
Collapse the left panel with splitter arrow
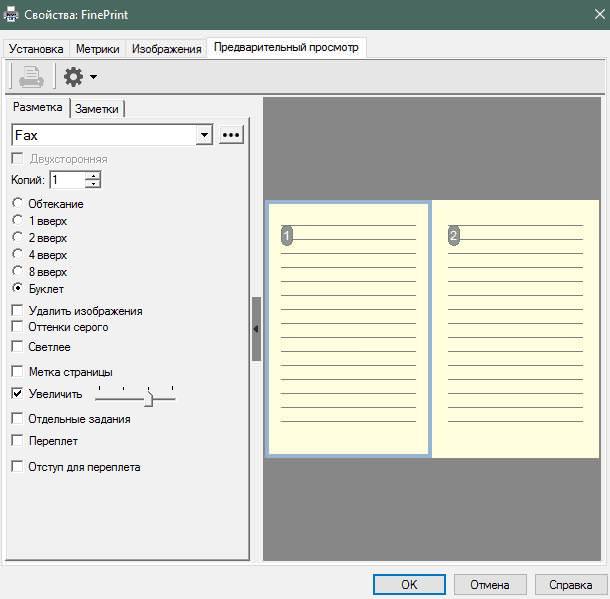(256, 329)
